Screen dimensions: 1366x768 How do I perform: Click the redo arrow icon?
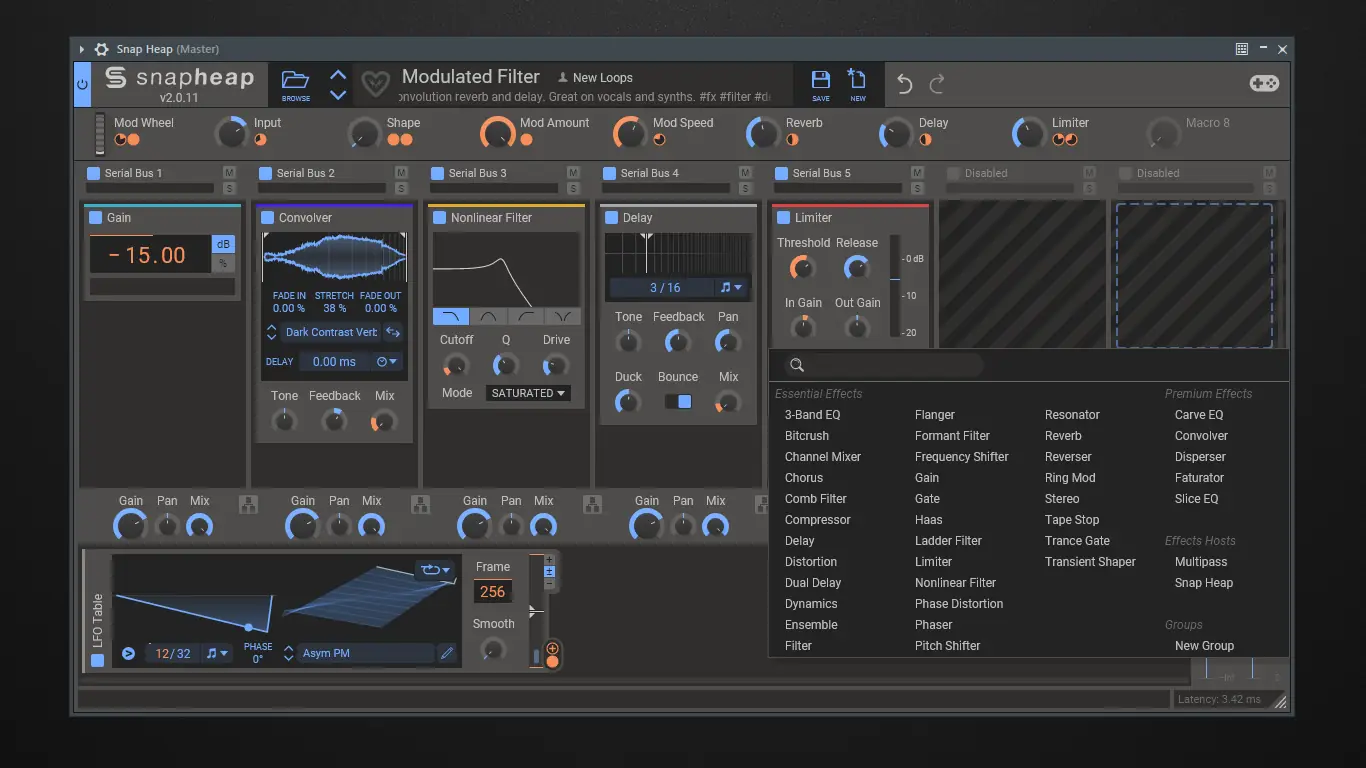click(x=937, y=85)
